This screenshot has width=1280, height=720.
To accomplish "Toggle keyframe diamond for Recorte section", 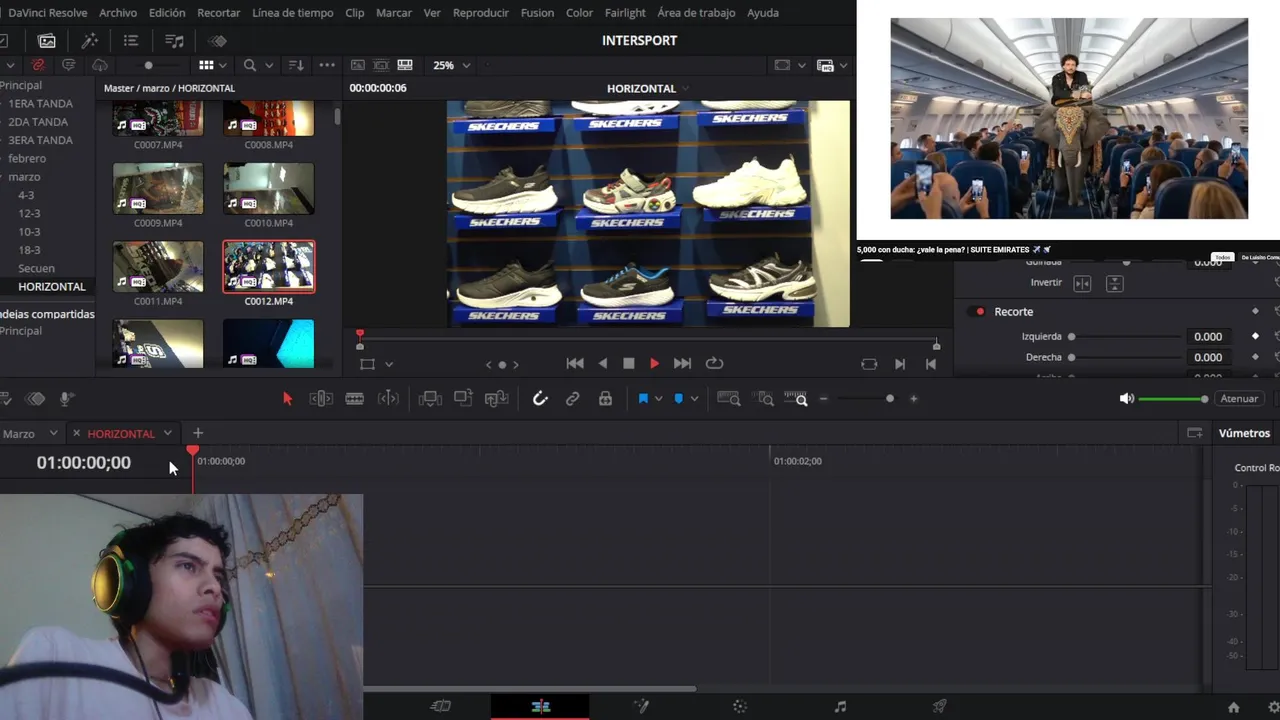I will pyautogui.click(x=1255, y=311).
